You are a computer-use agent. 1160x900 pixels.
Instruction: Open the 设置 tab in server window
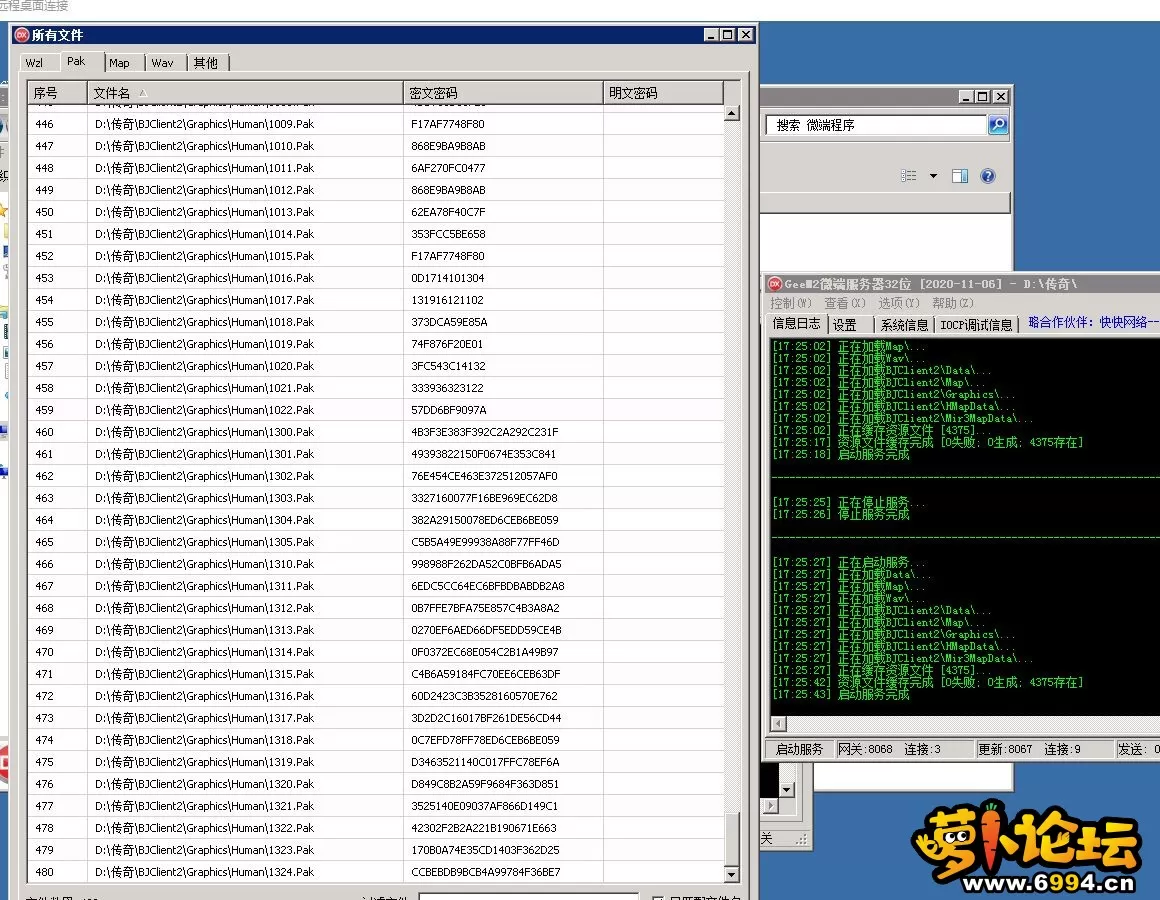[846, 325]
